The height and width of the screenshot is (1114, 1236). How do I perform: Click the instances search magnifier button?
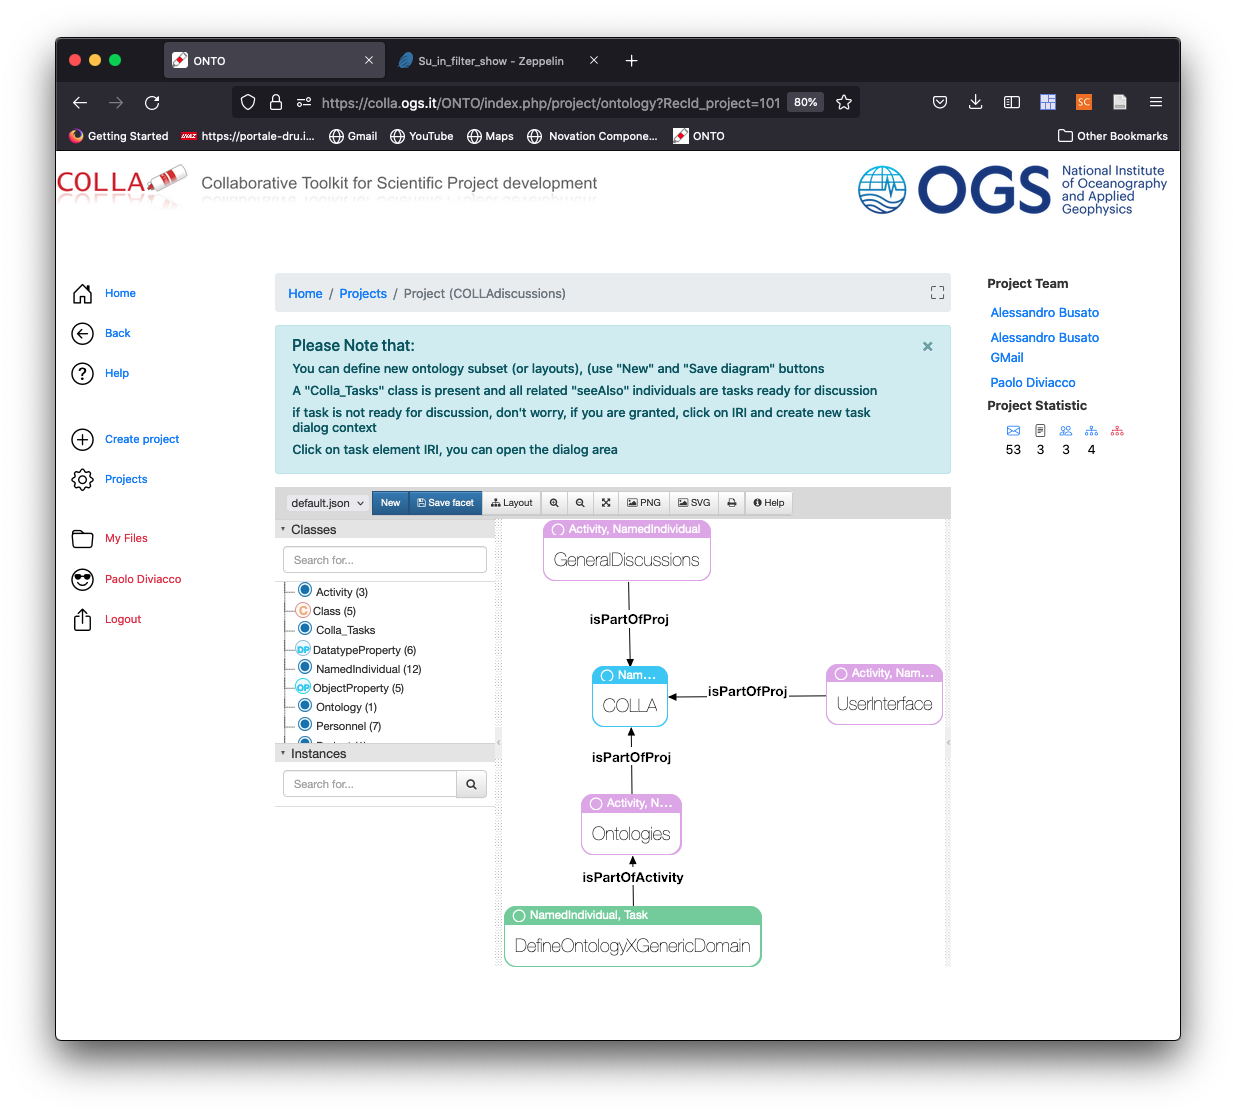click(x=472, y=785)
